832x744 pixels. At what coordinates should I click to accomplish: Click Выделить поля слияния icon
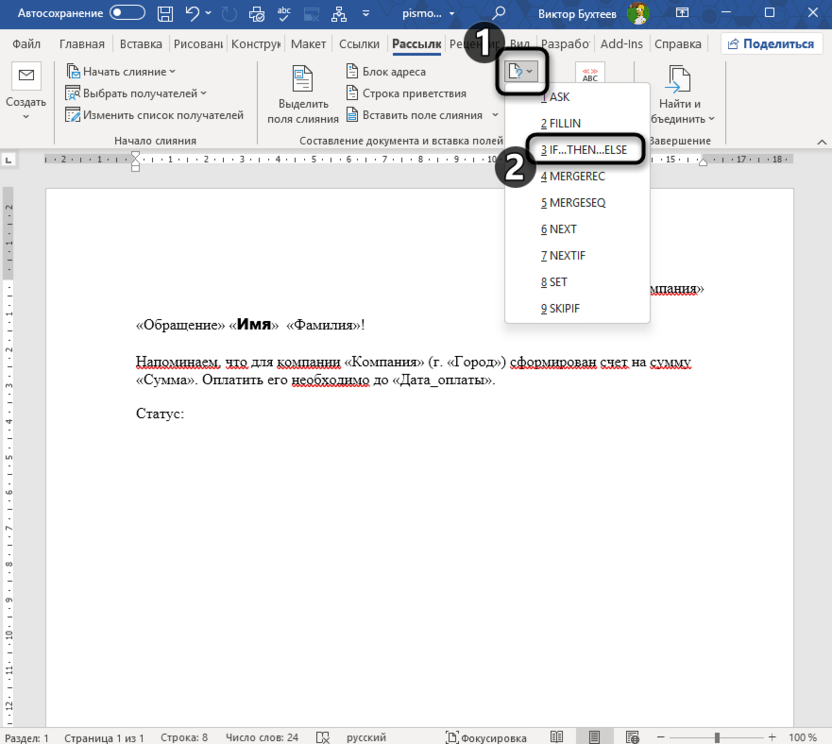302,80
